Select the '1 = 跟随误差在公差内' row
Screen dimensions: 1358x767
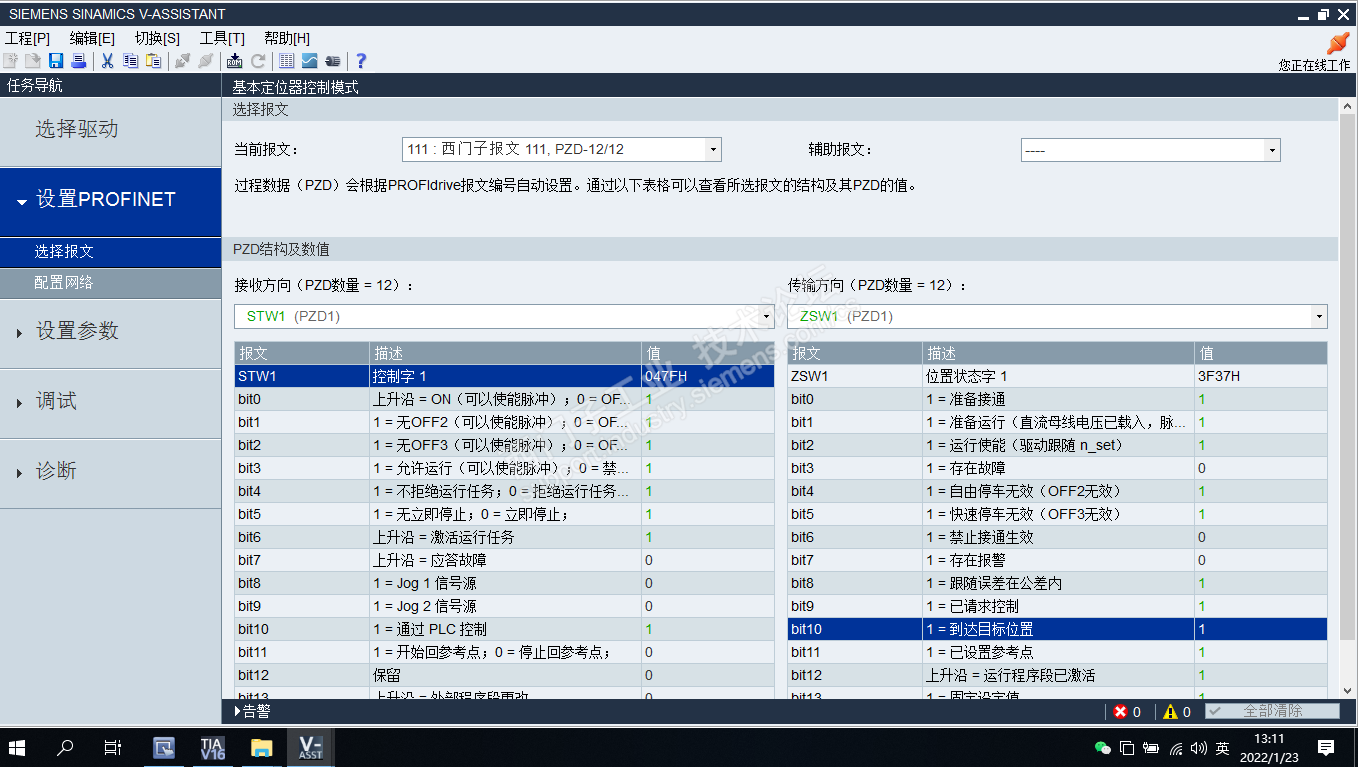tap(1057, 584)
